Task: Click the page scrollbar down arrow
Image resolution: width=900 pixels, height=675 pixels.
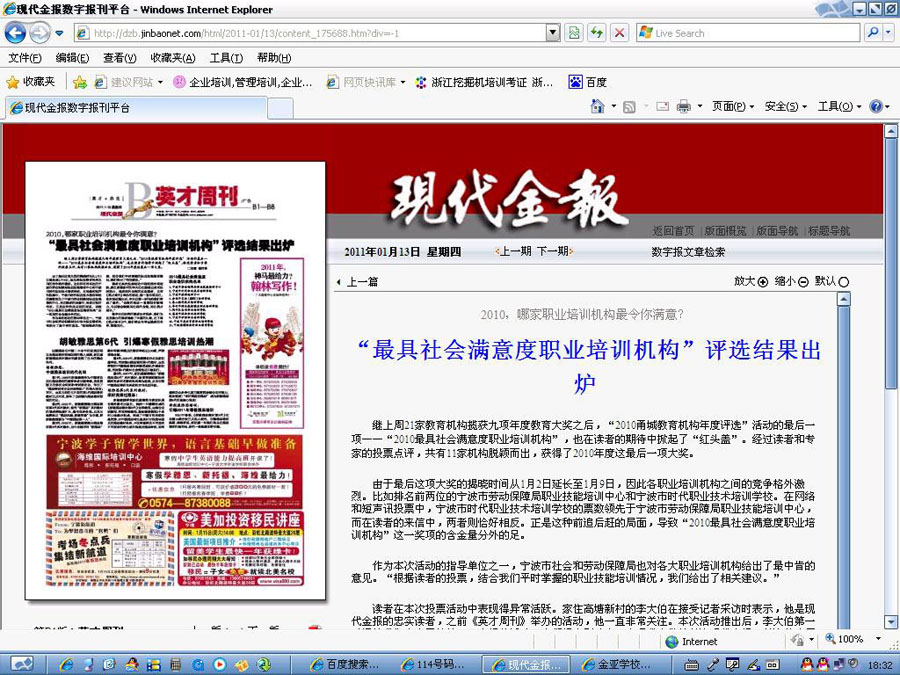Action: tap(891, 622)
